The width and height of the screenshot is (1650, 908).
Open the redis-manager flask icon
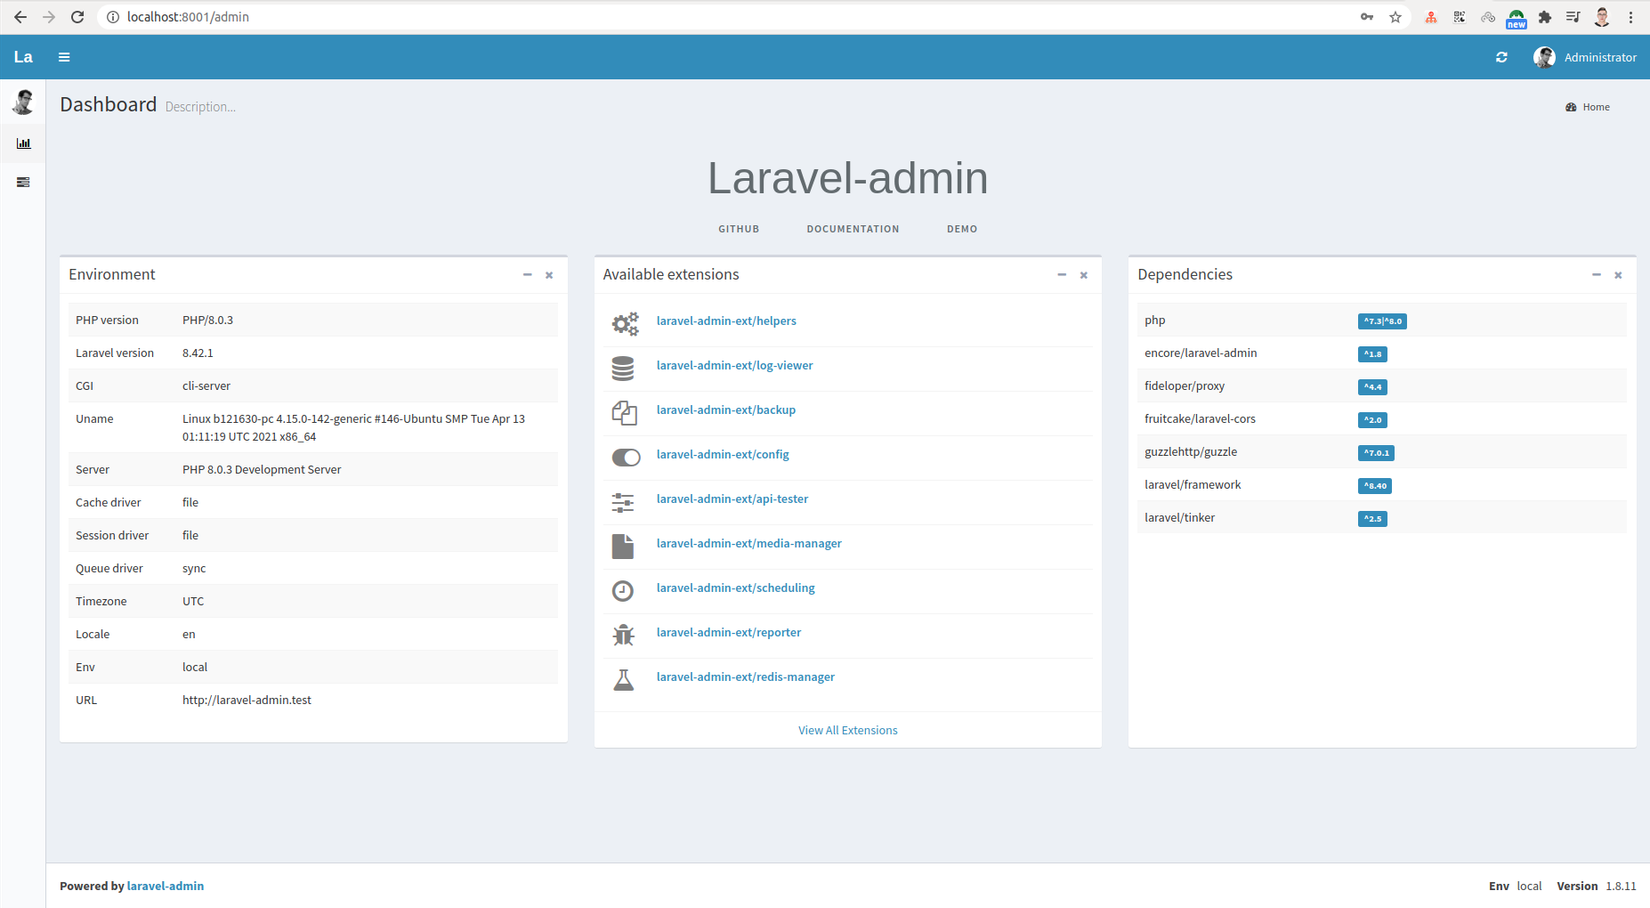(624, 679)
